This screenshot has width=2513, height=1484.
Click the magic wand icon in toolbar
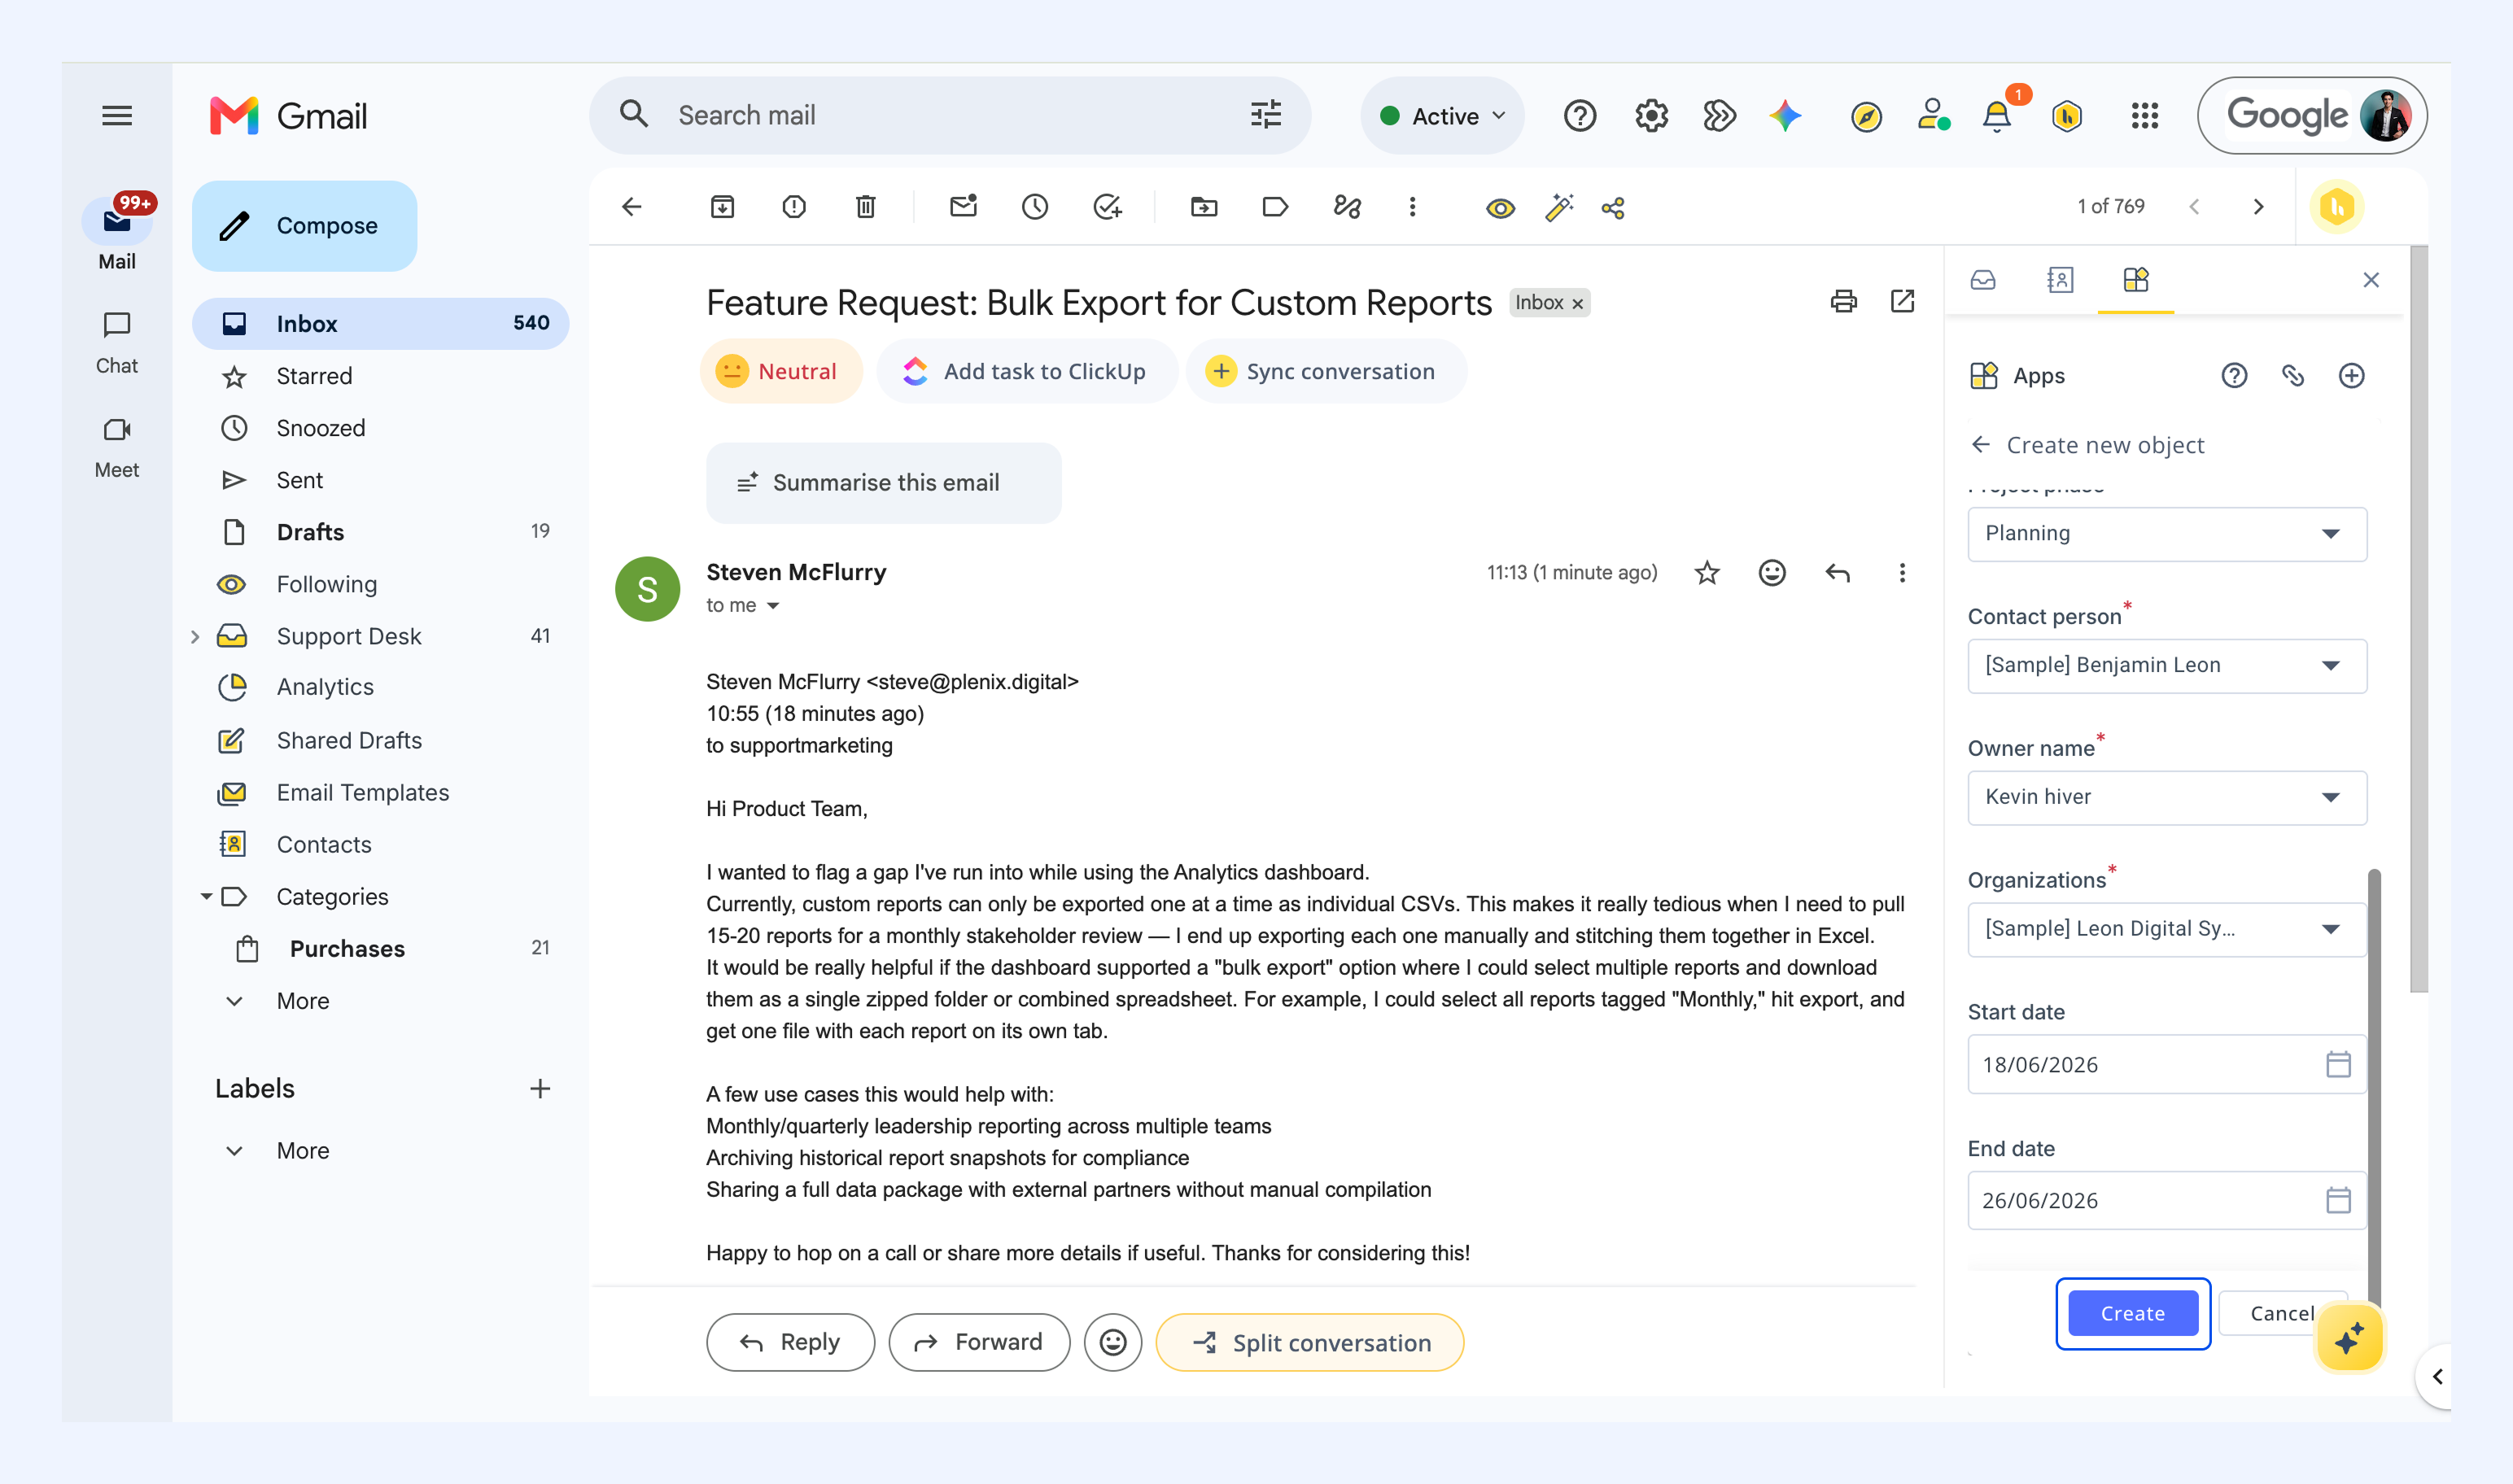coord(1559,207)
